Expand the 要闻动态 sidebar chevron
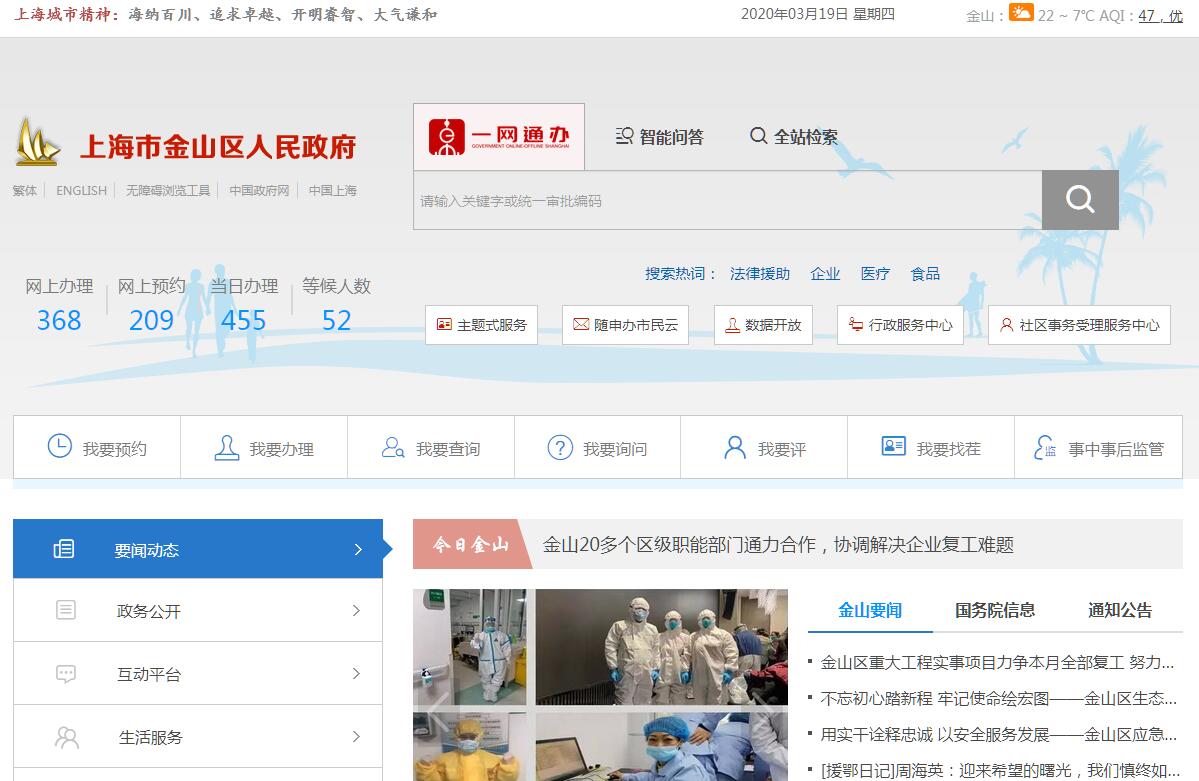The image size is (1199, 781). [x=358, y=549]
